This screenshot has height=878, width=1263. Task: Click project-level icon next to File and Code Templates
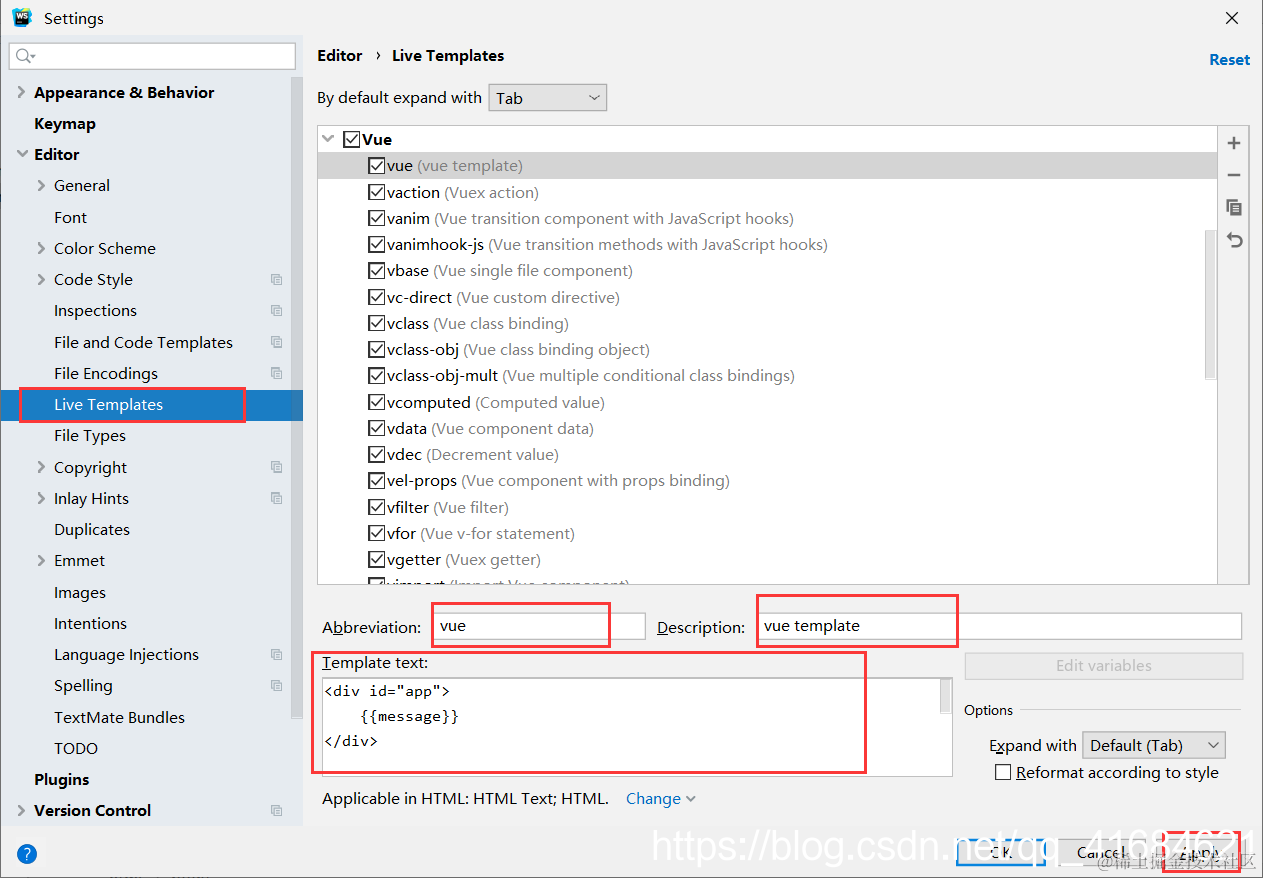277,342
